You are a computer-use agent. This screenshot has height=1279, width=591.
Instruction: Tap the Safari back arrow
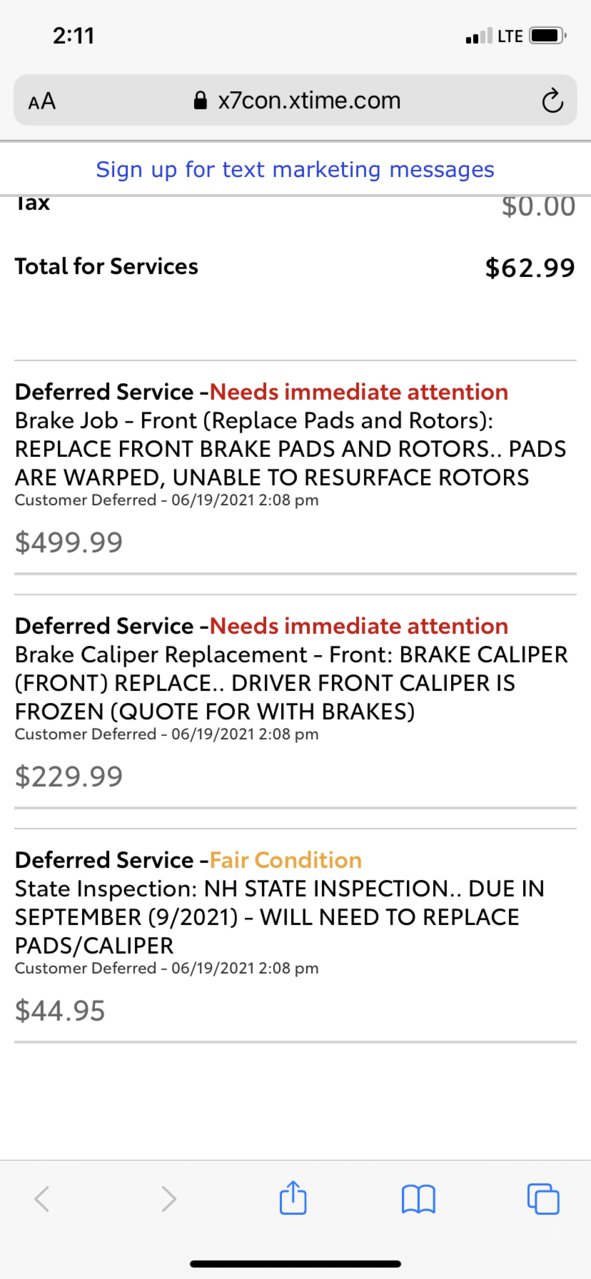point(42,1198)
